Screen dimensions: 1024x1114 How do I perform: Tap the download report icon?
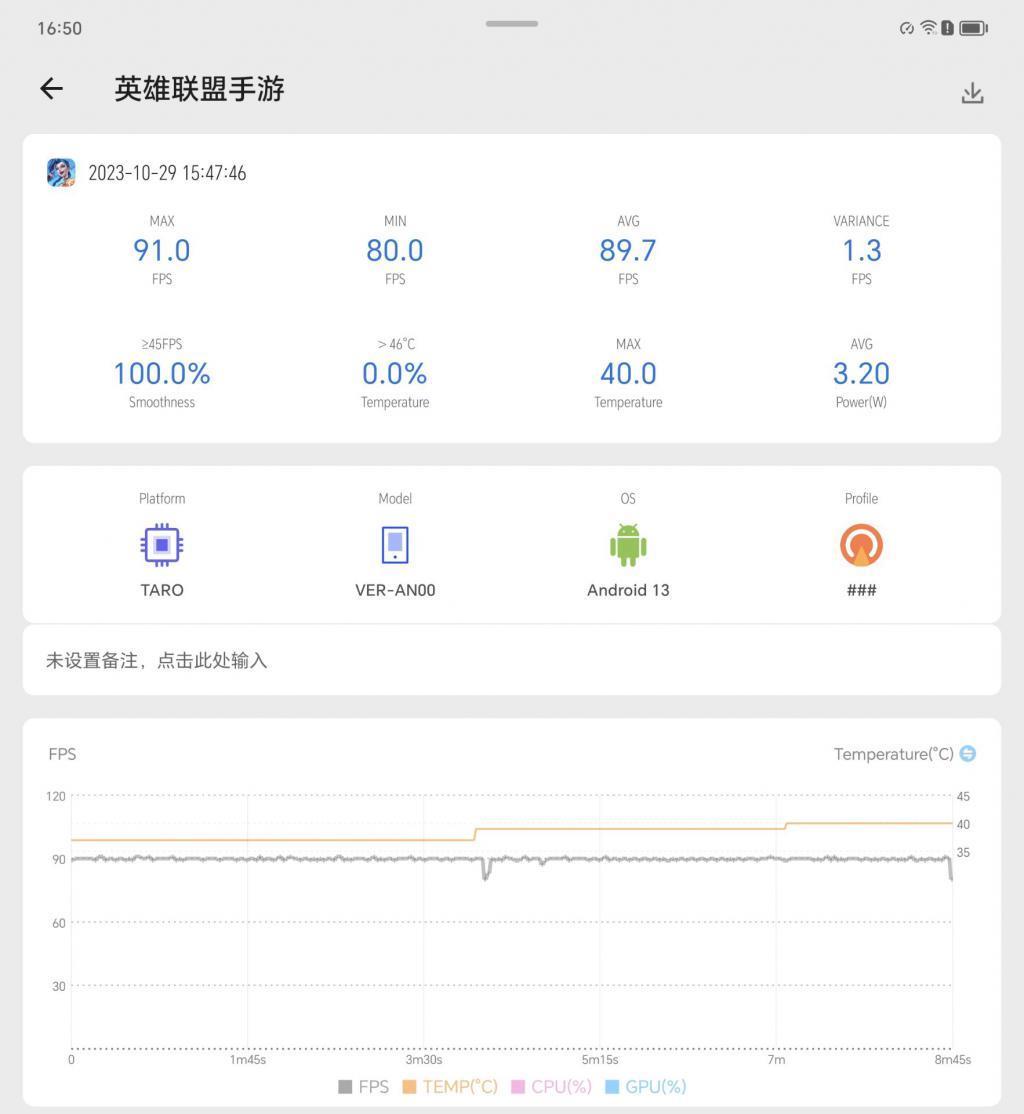(x=972, y=93)
